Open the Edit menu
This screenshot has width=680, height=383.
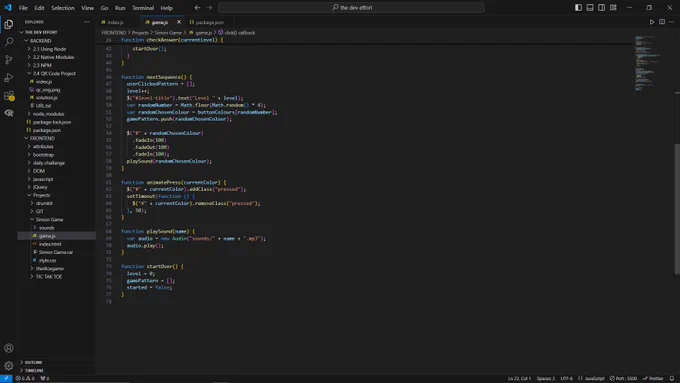click(x=39, y=8)
